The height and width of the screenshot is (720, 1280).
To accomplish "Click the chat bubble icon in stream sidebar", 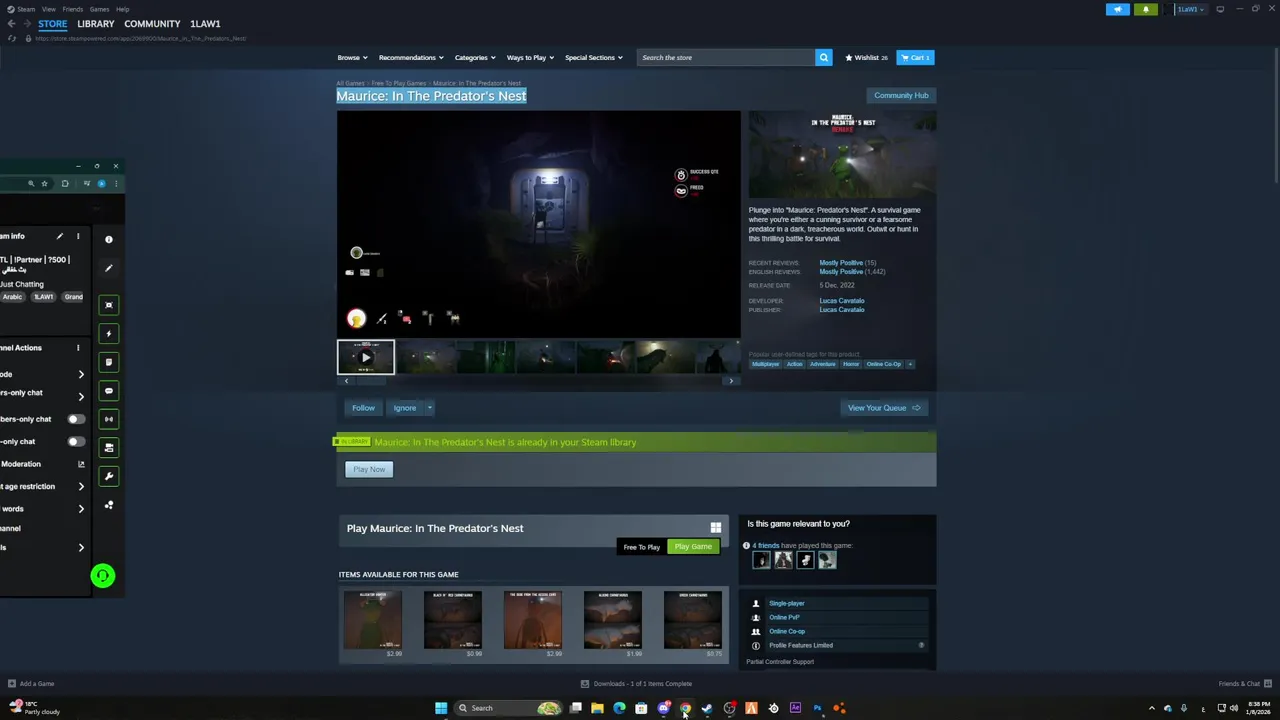I will coord(109,390).
